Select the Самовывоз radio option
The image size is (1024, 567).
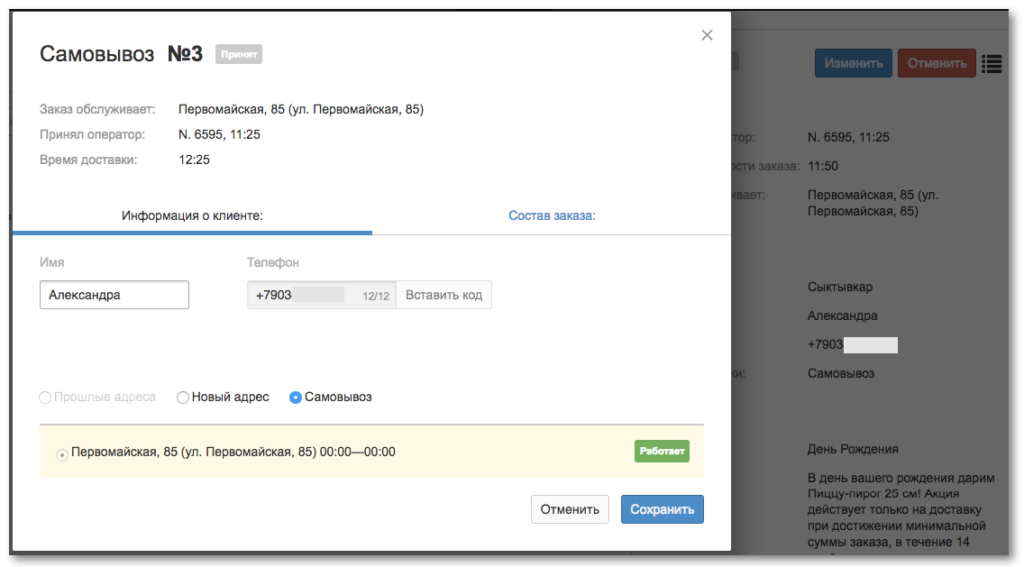295,397
